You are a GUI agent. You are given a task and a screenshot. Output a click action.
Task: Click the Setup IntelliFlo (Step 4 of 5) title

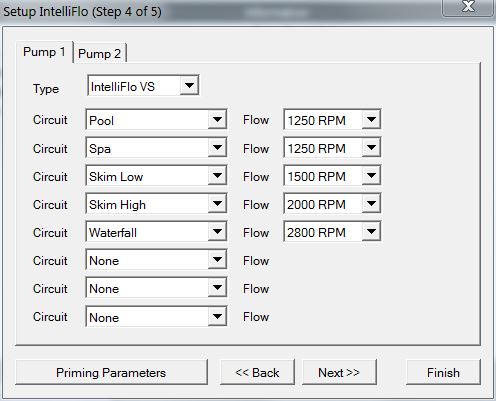(82, 12)
